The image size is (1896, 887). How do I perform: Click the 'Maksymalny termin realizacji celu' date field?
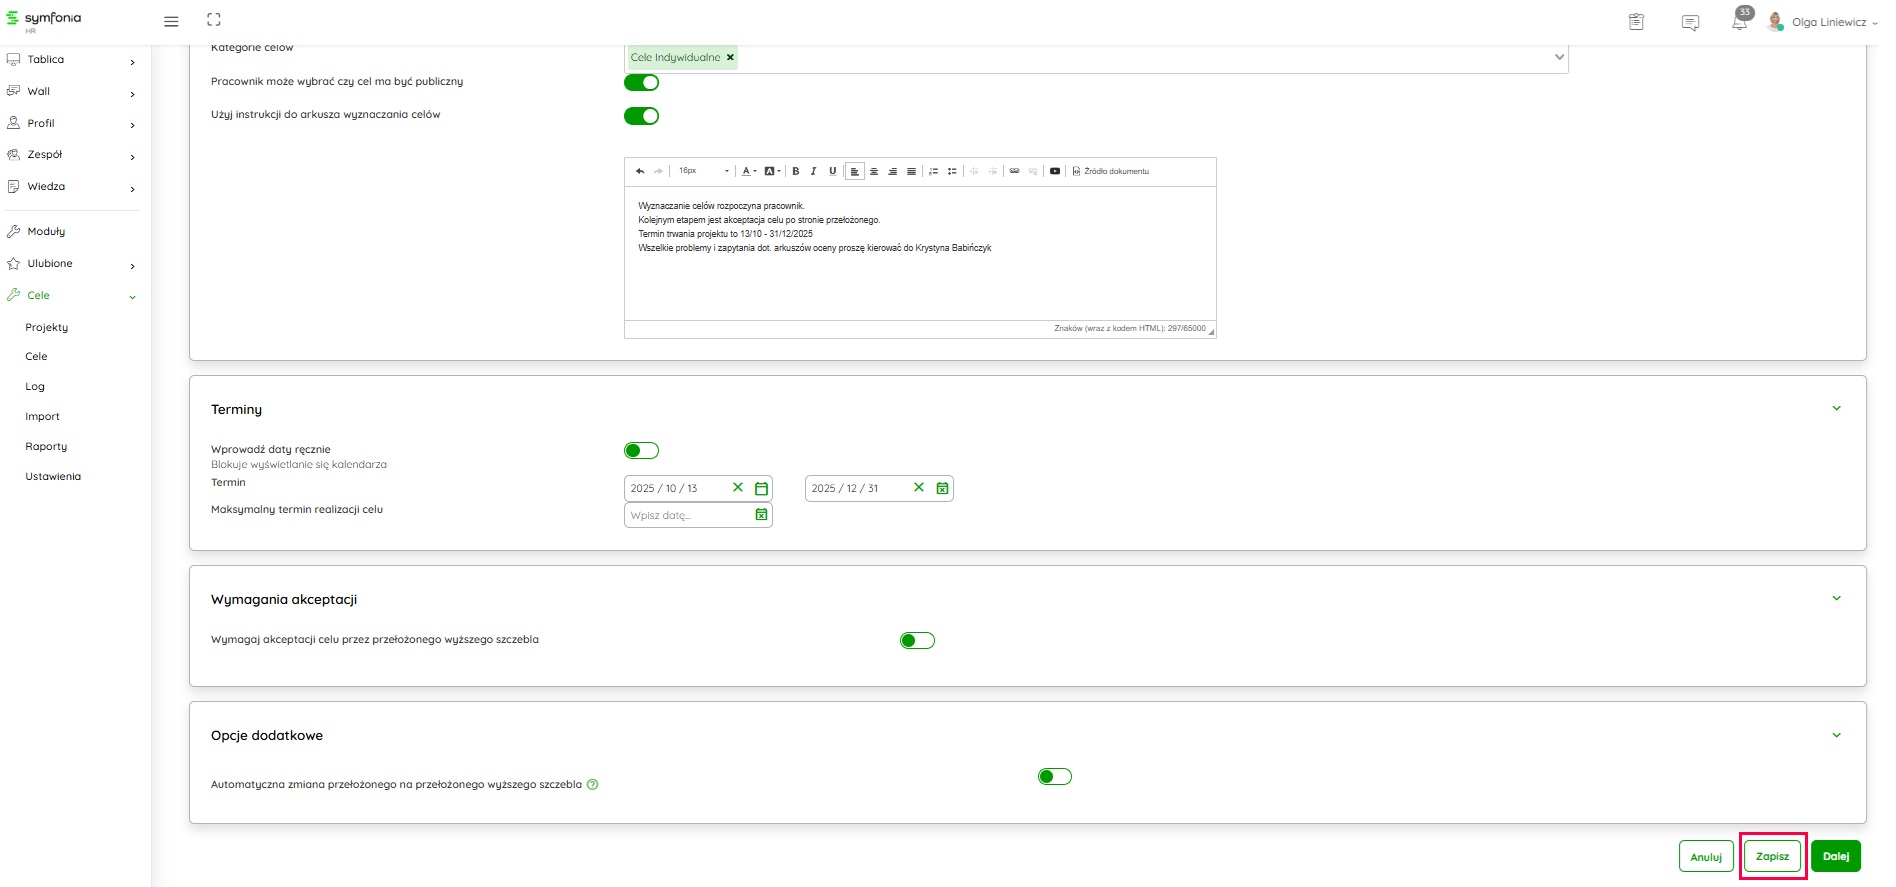point(688,515)
